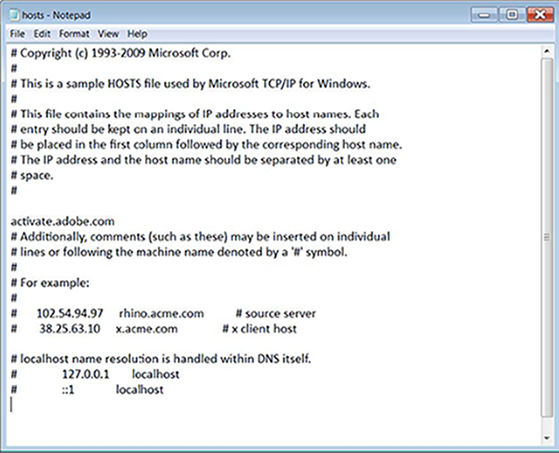Click the '# For example:' line
This screenshot has height=453, width=559.
pyautogui.click(x=50, y=283)
